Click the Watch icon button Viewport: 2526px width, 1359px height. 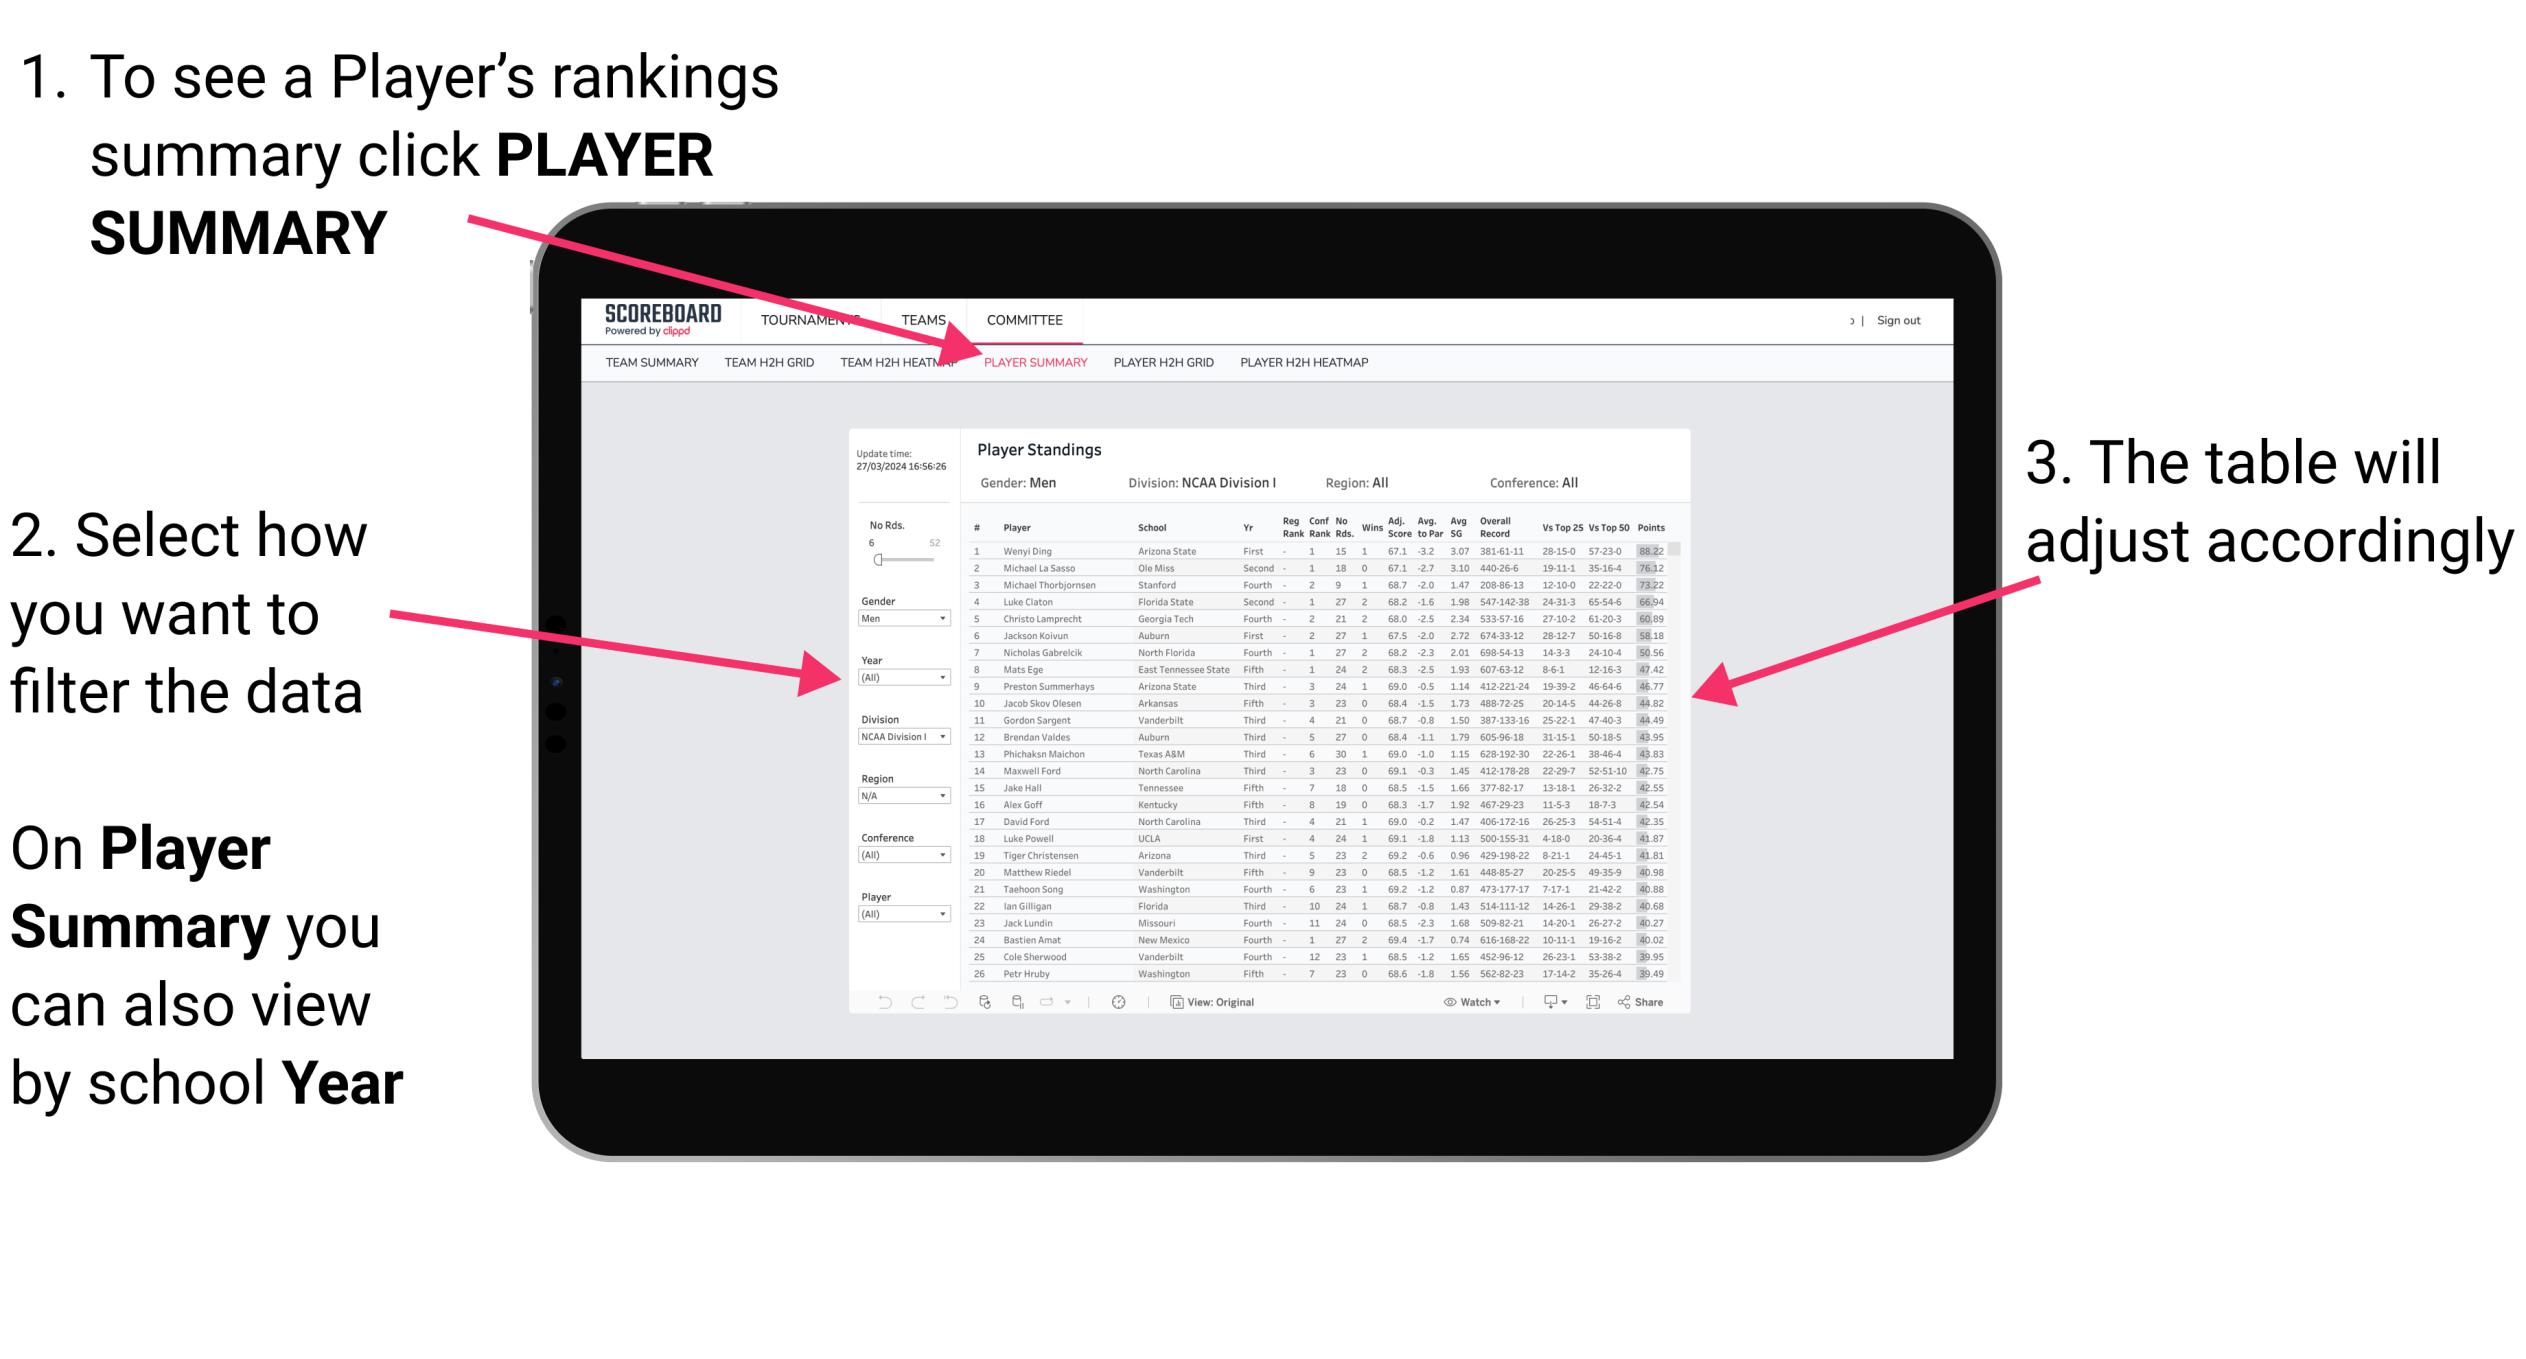[x=1442, y=1004]
